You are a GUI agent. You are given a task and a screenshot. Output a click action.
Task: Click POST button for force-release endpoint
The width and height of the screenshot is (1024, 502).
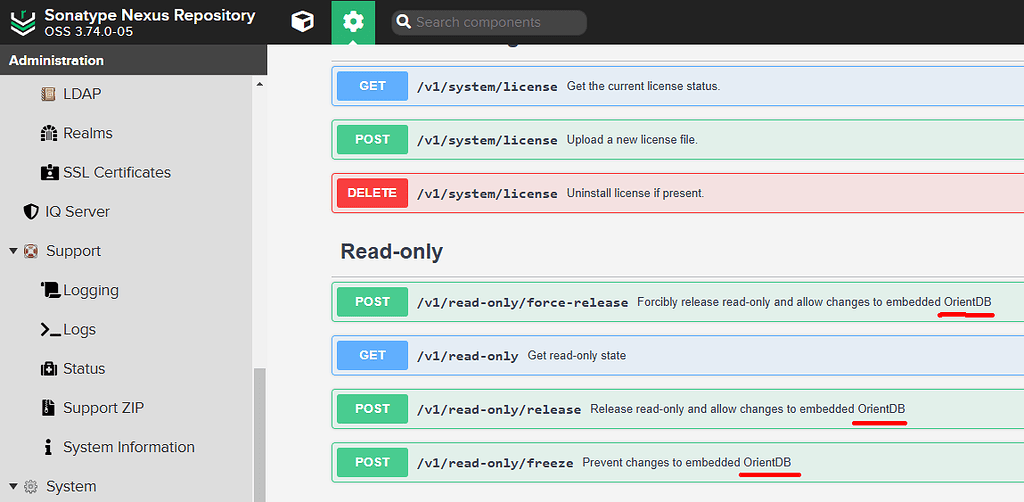click(372, 302)
